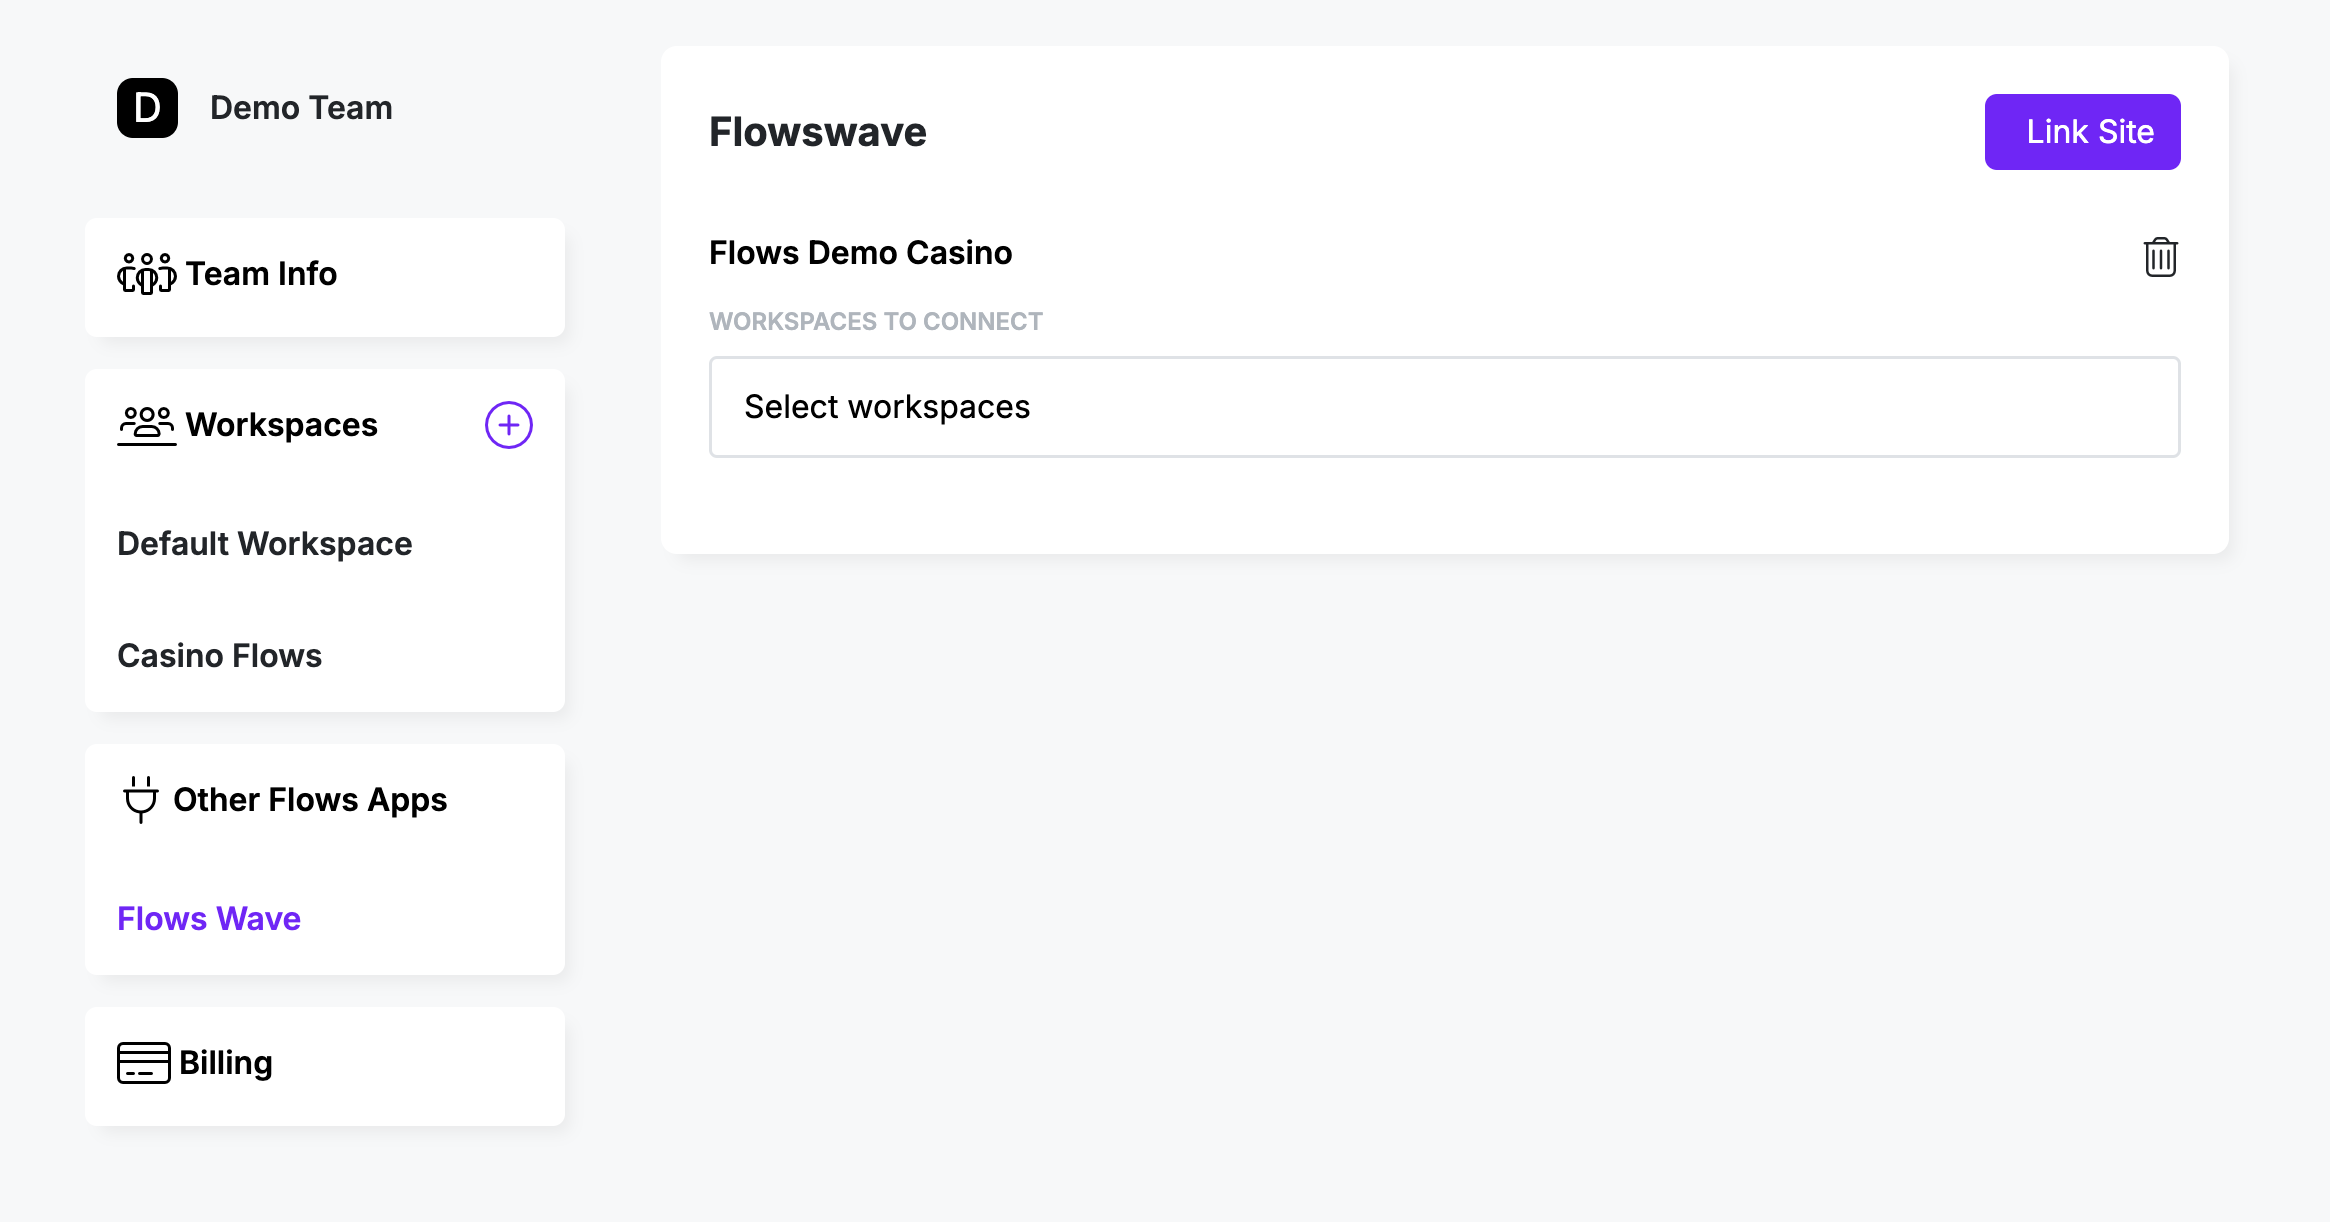Go to the Flows Wave app
The width and height of the screenshot is (2330, 1222).
click(x=209, y=919)
